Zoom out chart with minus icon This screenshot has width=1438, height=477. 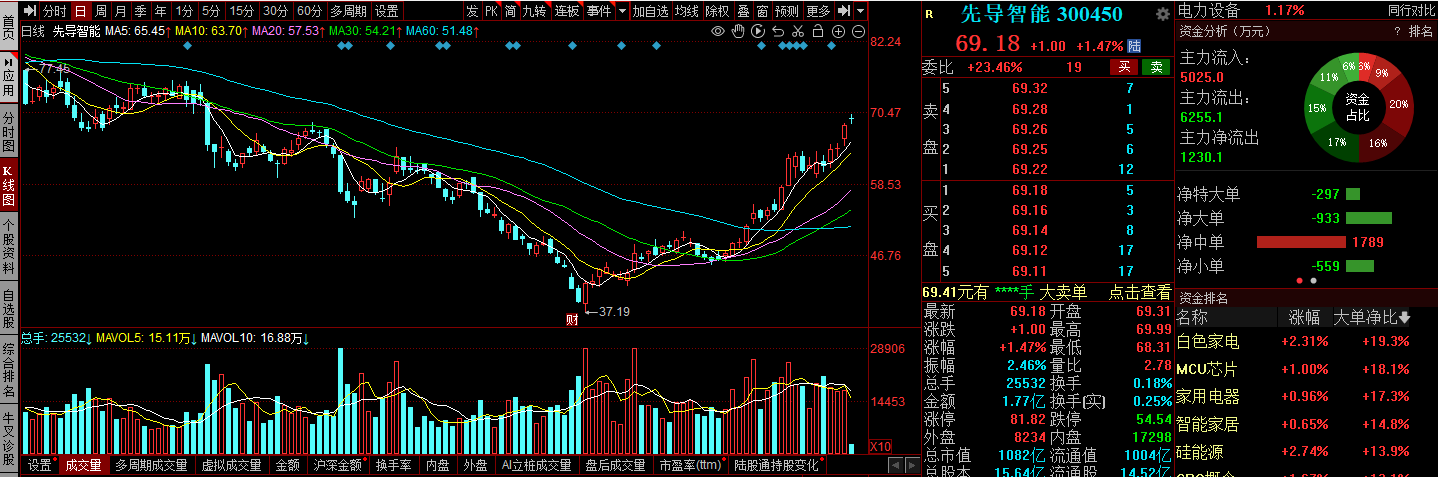click(x=858, y=32)
